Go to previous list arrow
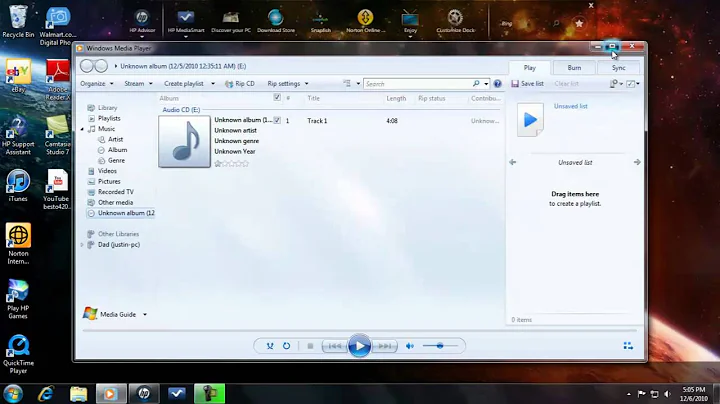 pyautogui.click(x=513, y=162)
